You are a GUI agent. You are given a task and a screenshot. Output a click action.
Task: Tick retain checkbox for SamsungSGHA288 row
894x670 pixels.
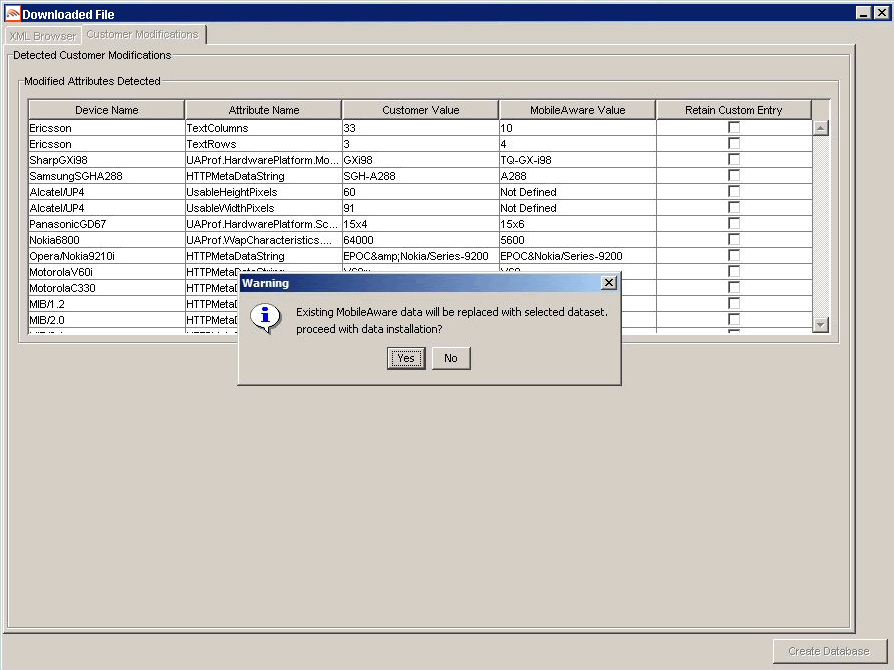734,175
